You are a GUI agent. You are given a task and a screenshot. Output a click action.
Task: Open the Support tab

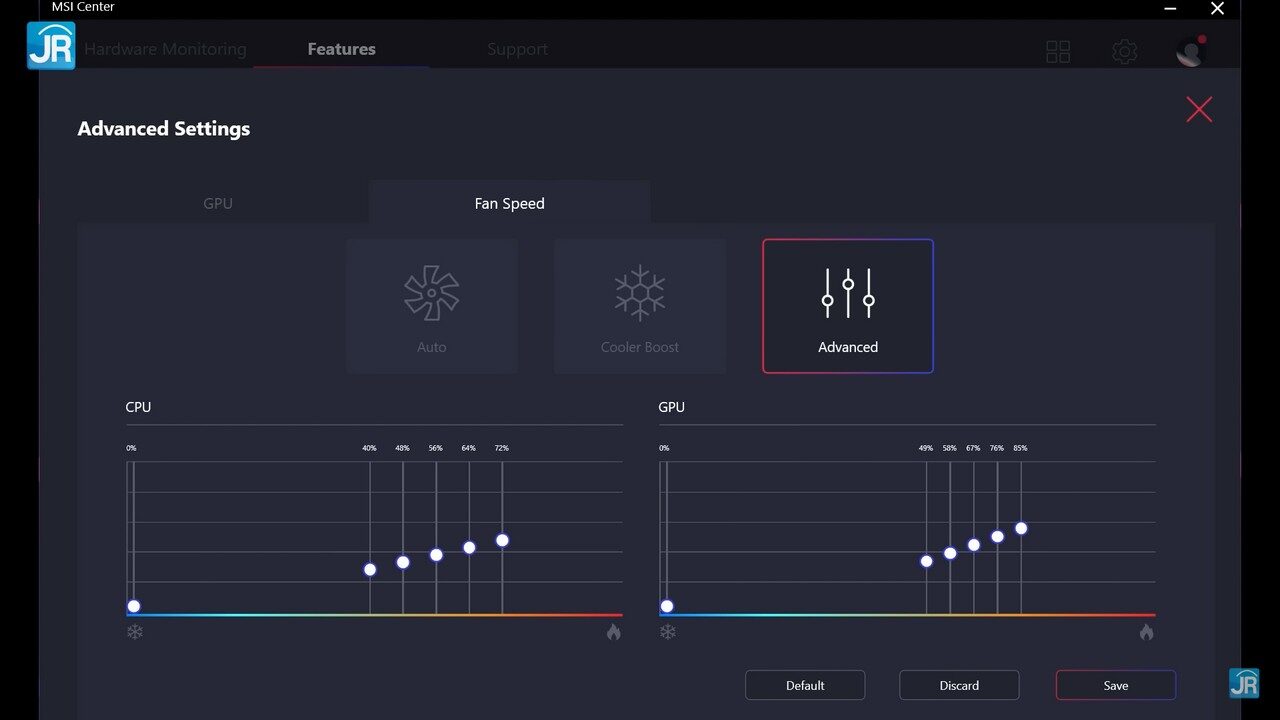click(x=518, y=49)
